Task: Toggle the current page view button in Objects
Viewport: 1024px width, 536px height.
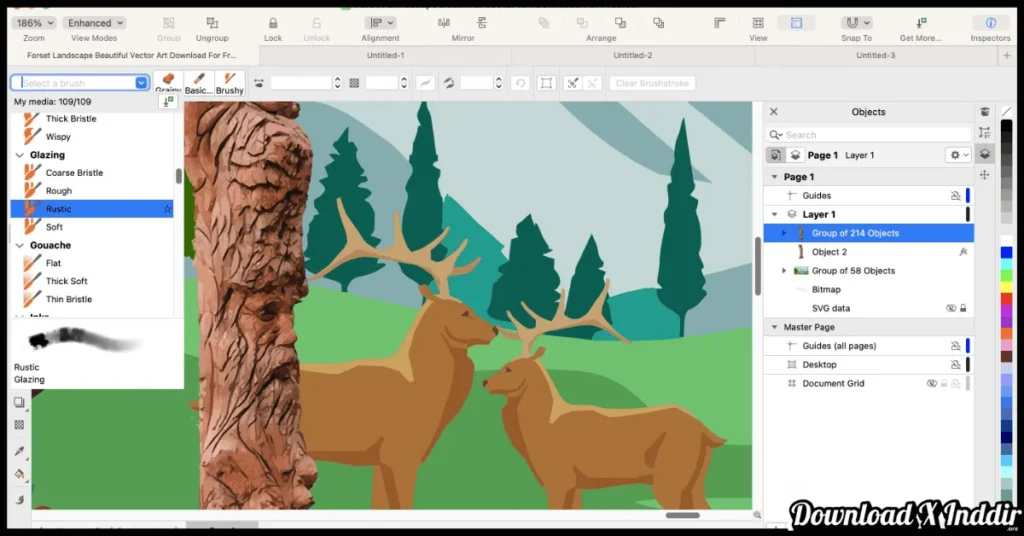Action: click(x=775, y=155)
